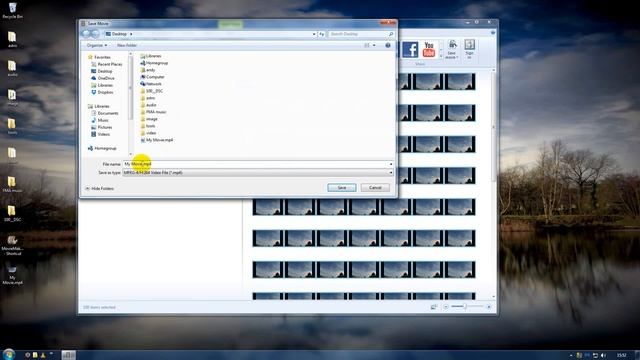Publish the movie to YouTube in Movie Maker

tap(429, 50)
